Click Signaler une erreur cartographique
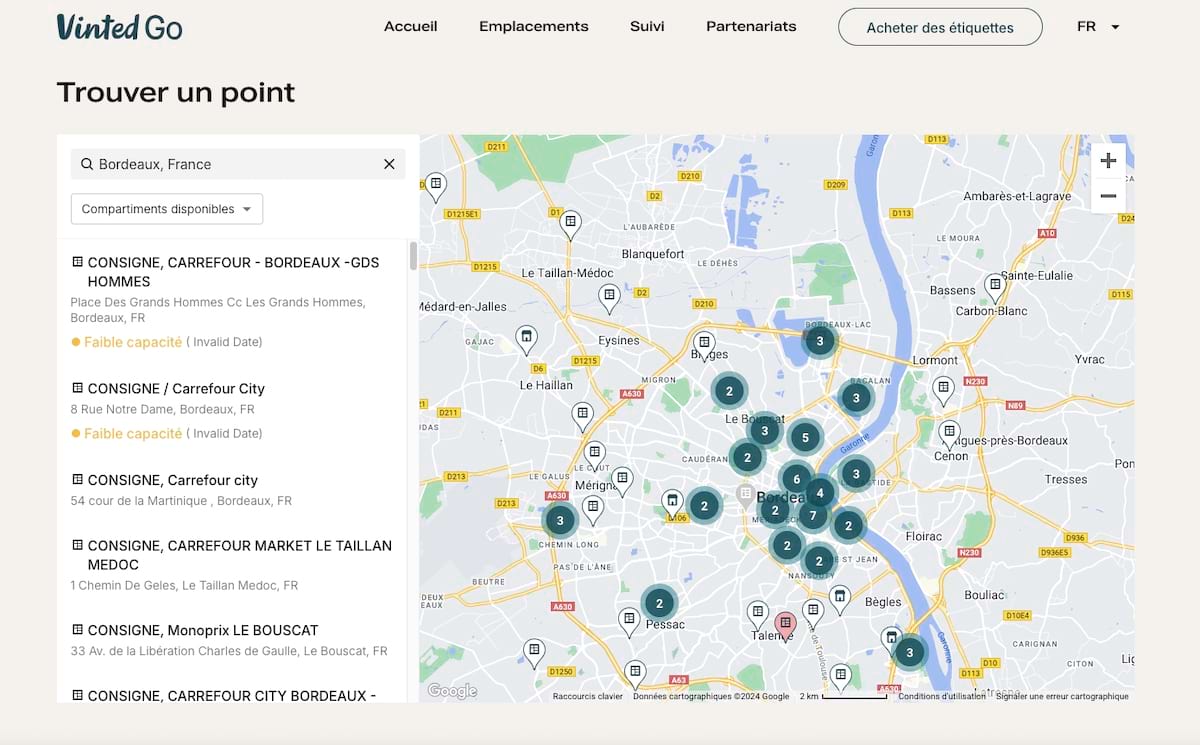1200x745 pixels. (x=1062, y=696)
